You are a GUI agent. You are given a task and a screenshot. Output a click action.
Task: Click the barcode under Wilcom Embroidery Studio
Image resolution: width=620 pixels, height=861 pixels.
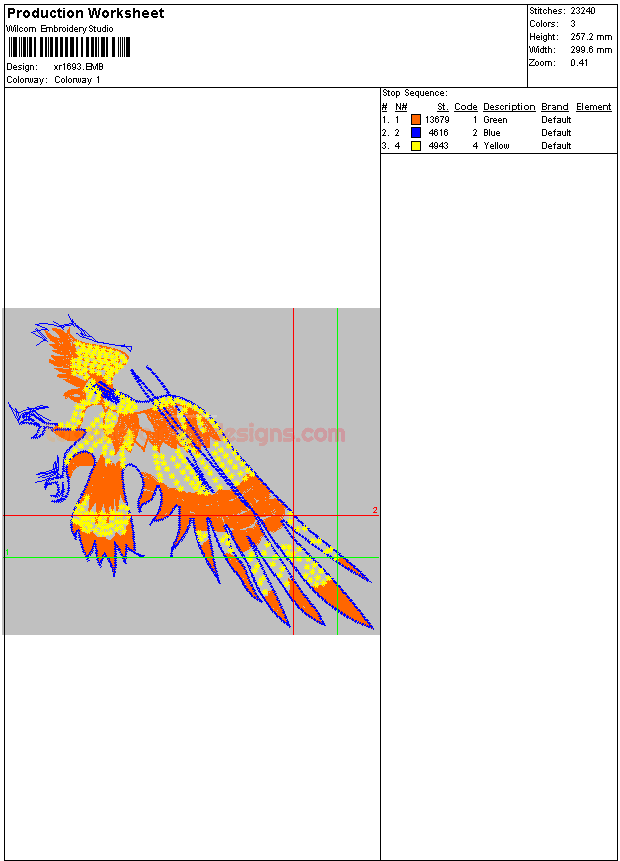pyautogui.click(x=69, y=47)
